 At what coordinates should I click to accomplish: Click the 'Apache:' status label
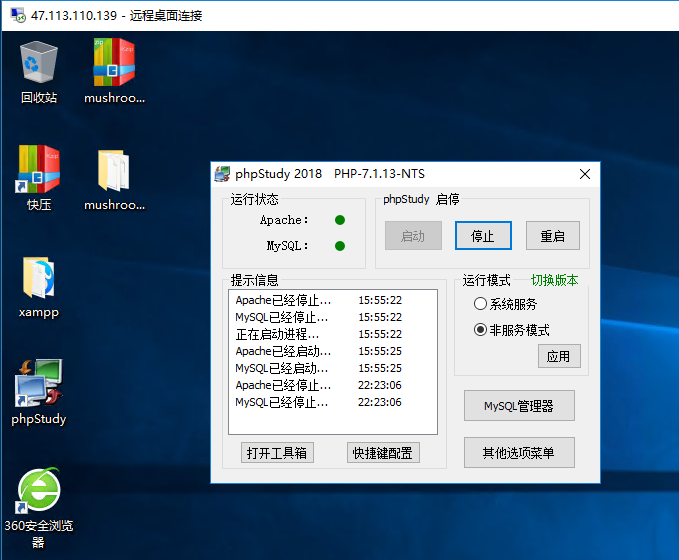[x=284, y=220]
